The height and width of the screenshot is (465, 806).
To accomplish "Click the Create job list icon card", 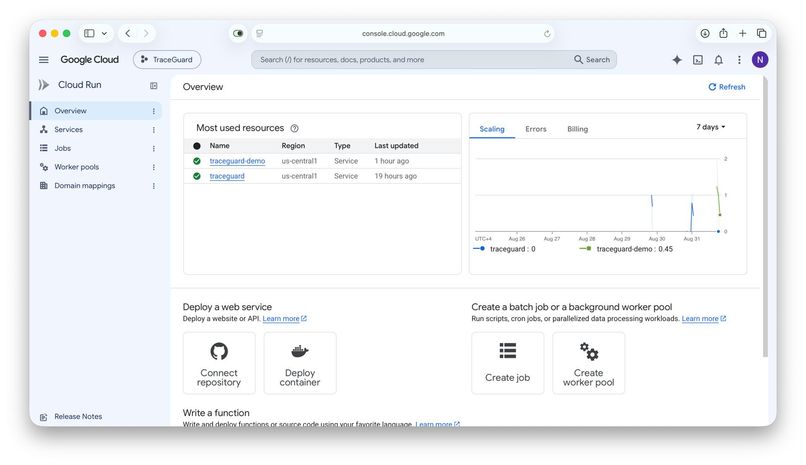I will (x=507, y=363).
